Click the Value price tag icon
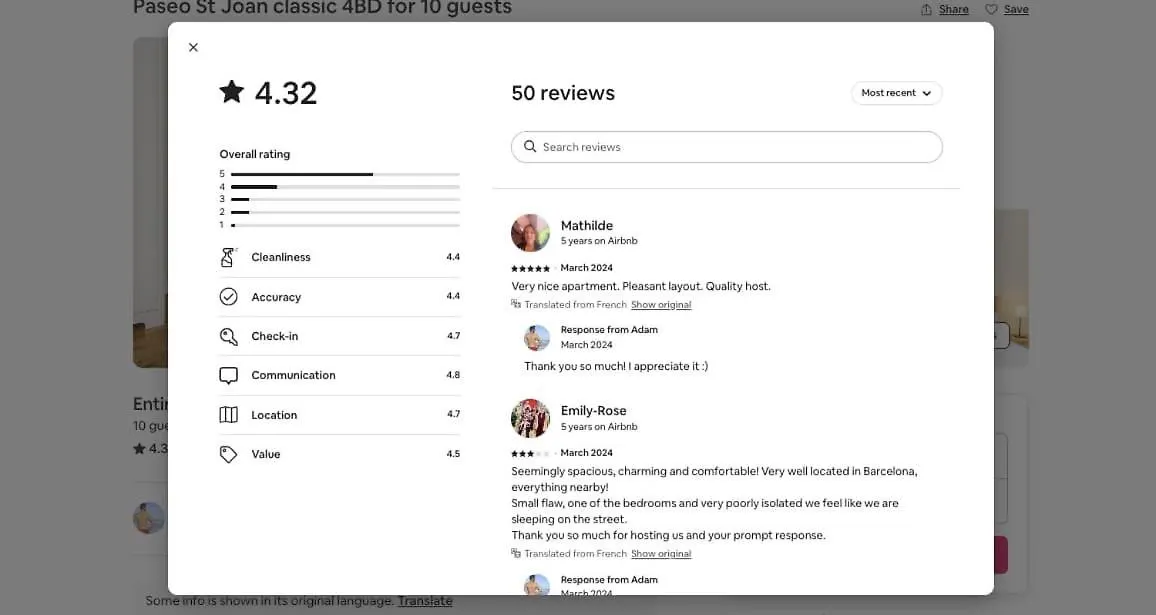 click(x=229, y=454)
